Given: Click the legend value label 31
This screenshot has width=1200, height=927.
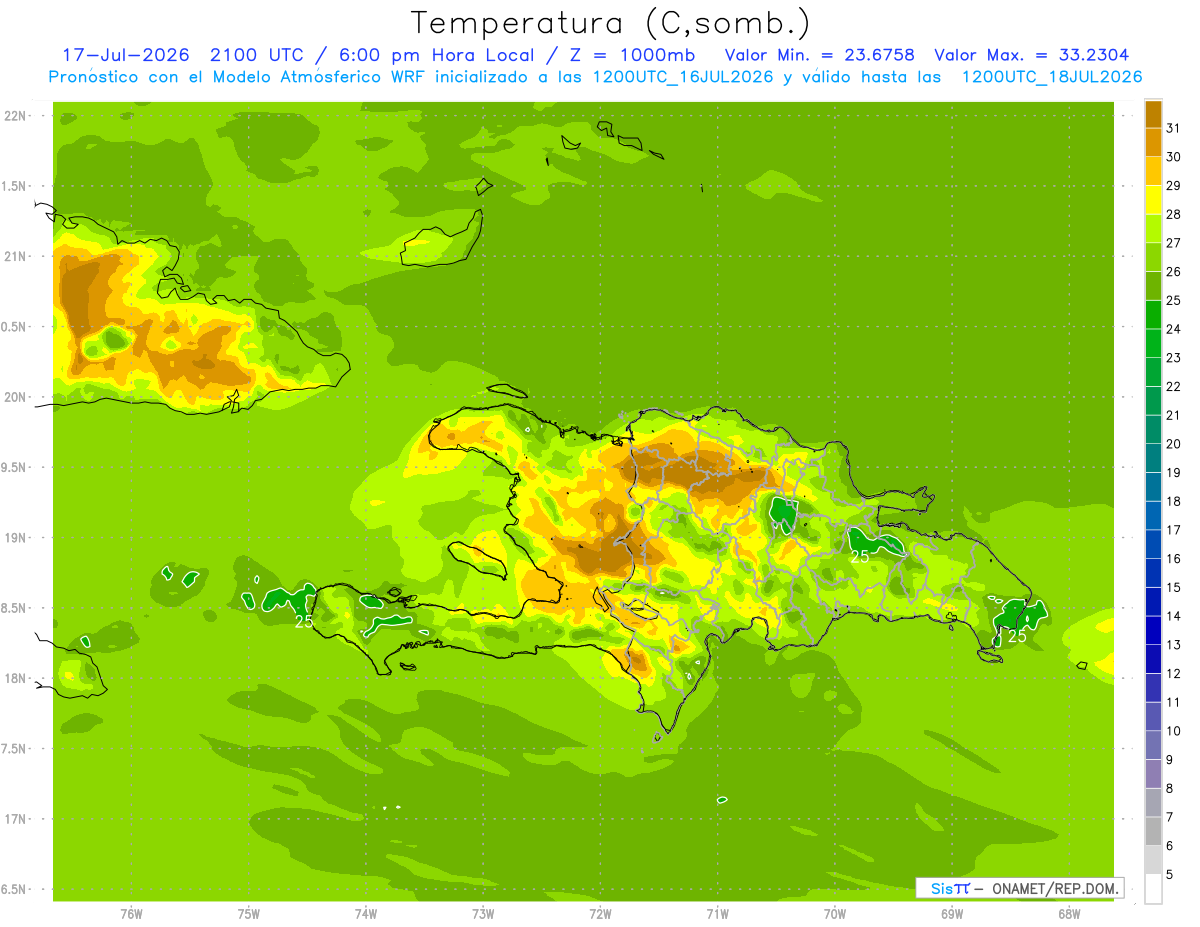Looking at the screenshot, I should coord(1174,128).
